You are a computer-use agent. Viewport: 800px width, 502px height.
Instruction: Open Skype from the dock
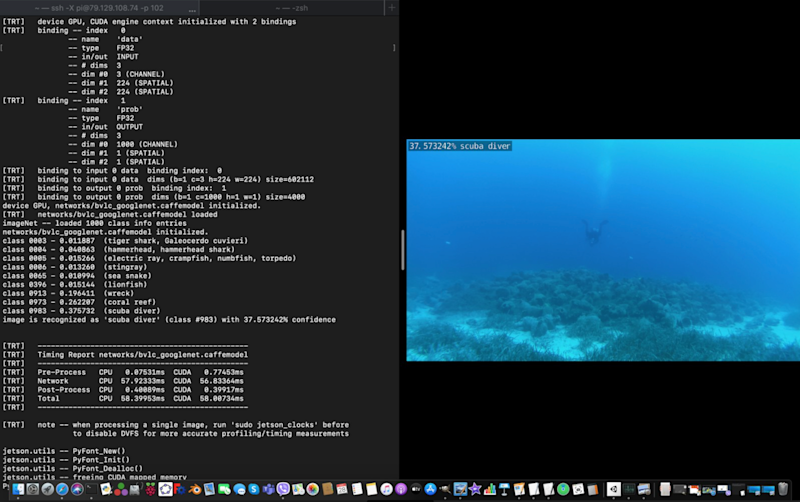(x=254, y=490)
